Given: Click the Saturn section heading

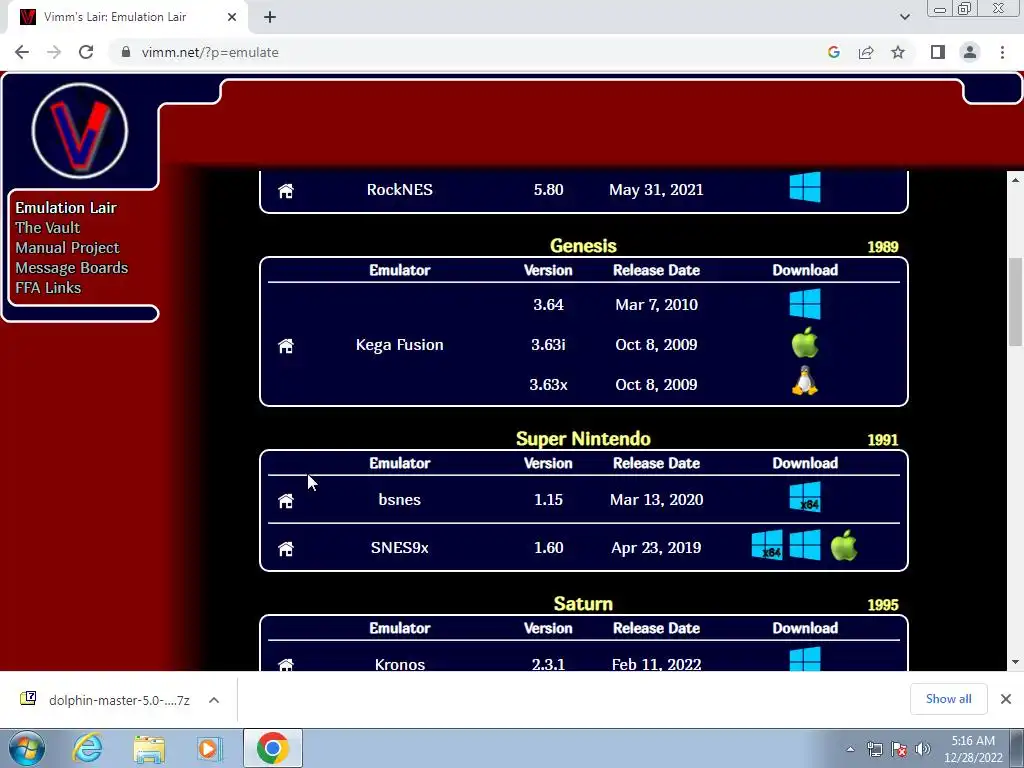Looking at the screenshot, I should [x=583, y=603].
